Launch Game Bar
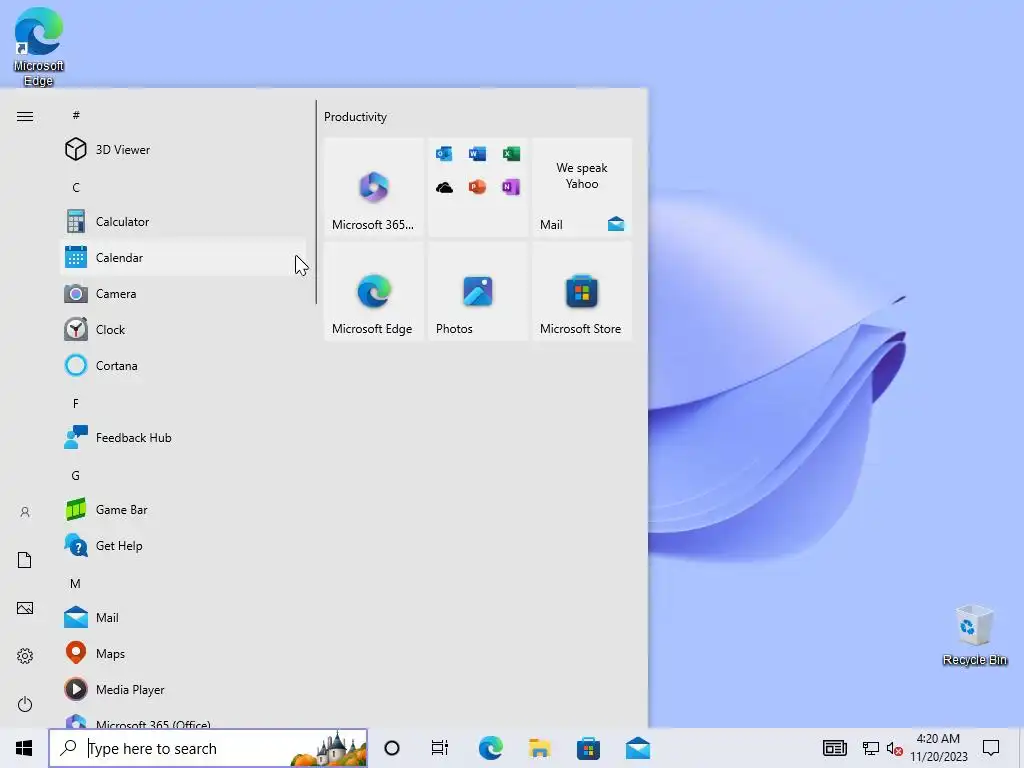This screenshot has height=768, width=1024. tap(183, 509)
